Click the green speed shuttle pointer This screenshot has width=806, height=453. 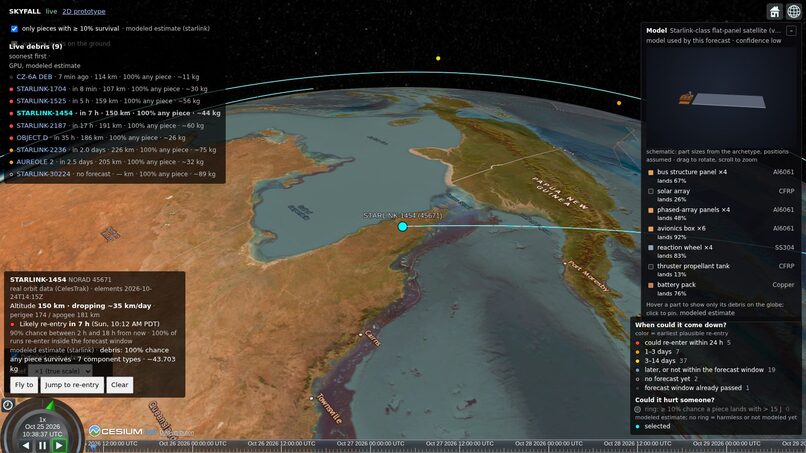click(50, 406)
